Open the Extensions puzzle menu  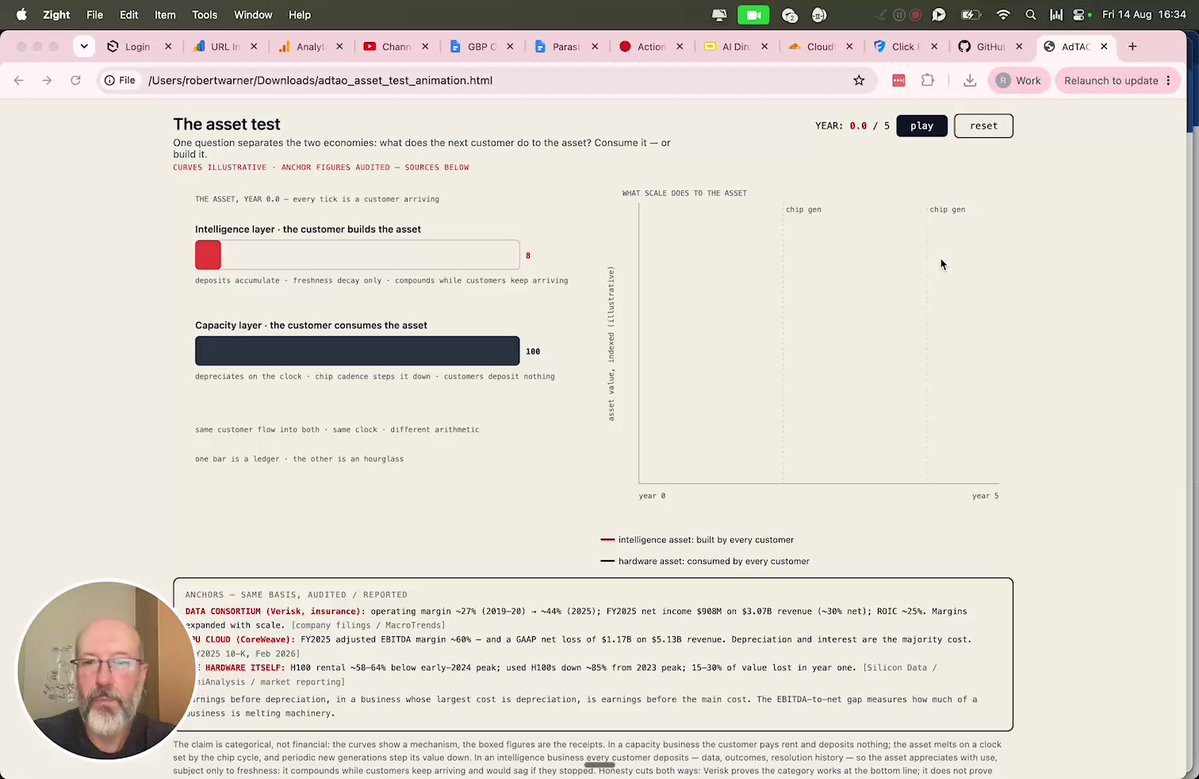[928, 80]
